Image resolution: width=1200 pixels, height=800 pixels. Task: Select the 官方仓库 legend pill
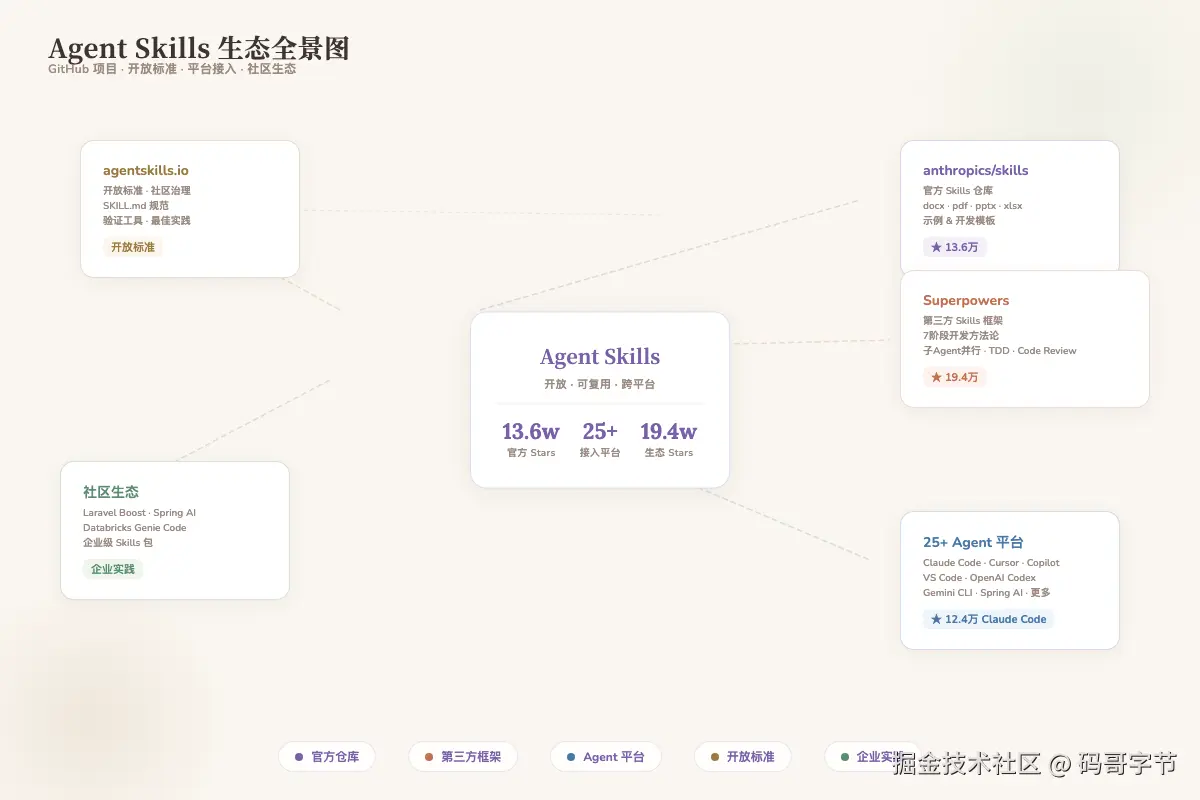point(327,757)
